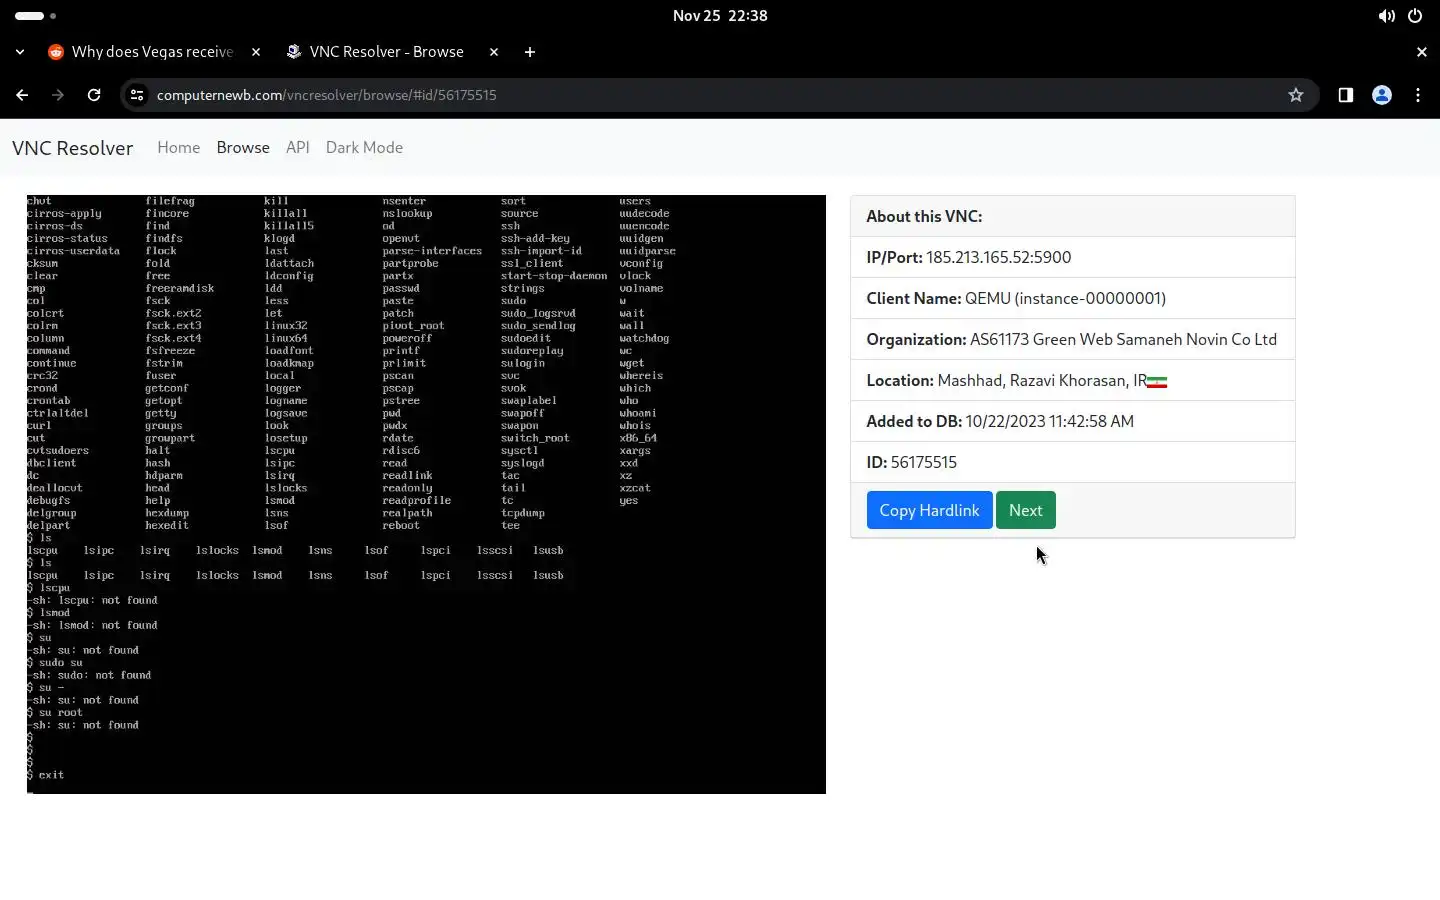Image resolution: width=1440 pixels, height=900 pixels.
Task: Close the VNC Resolver tab
Action: pyautogui.click(x=494, y=52)
